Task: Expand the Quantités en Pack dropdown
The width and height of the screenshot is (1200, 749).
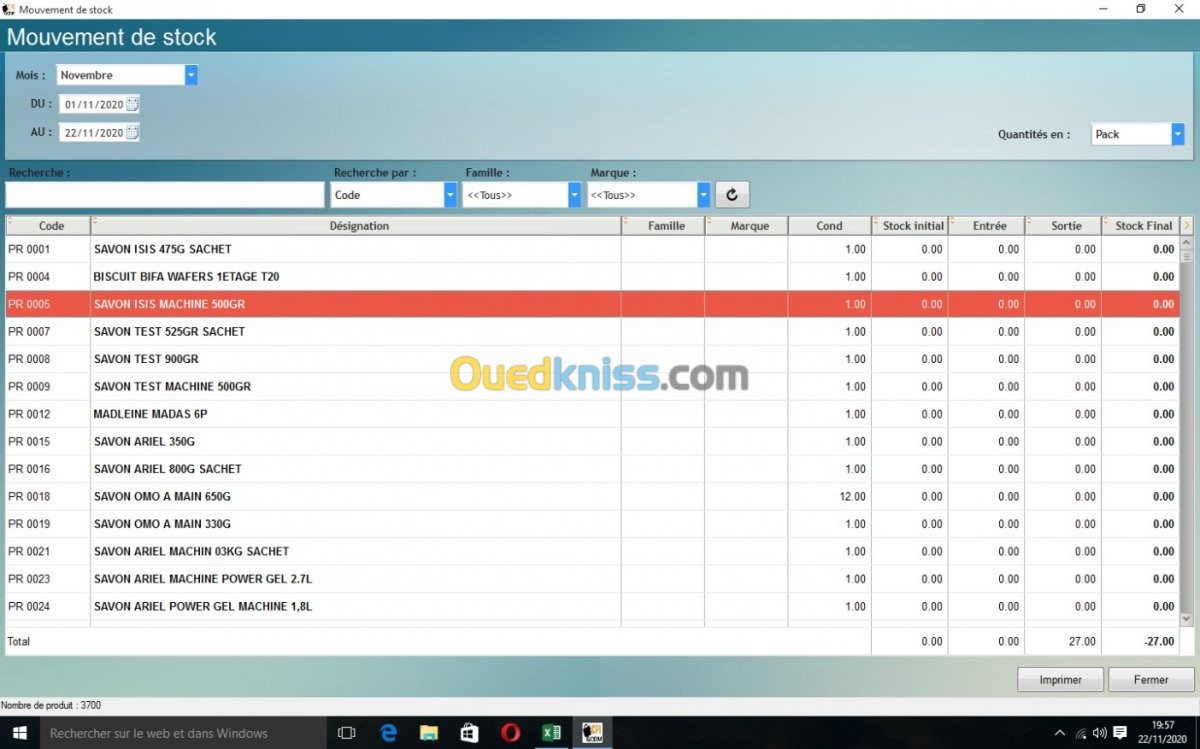Action: click(1178, 134)
